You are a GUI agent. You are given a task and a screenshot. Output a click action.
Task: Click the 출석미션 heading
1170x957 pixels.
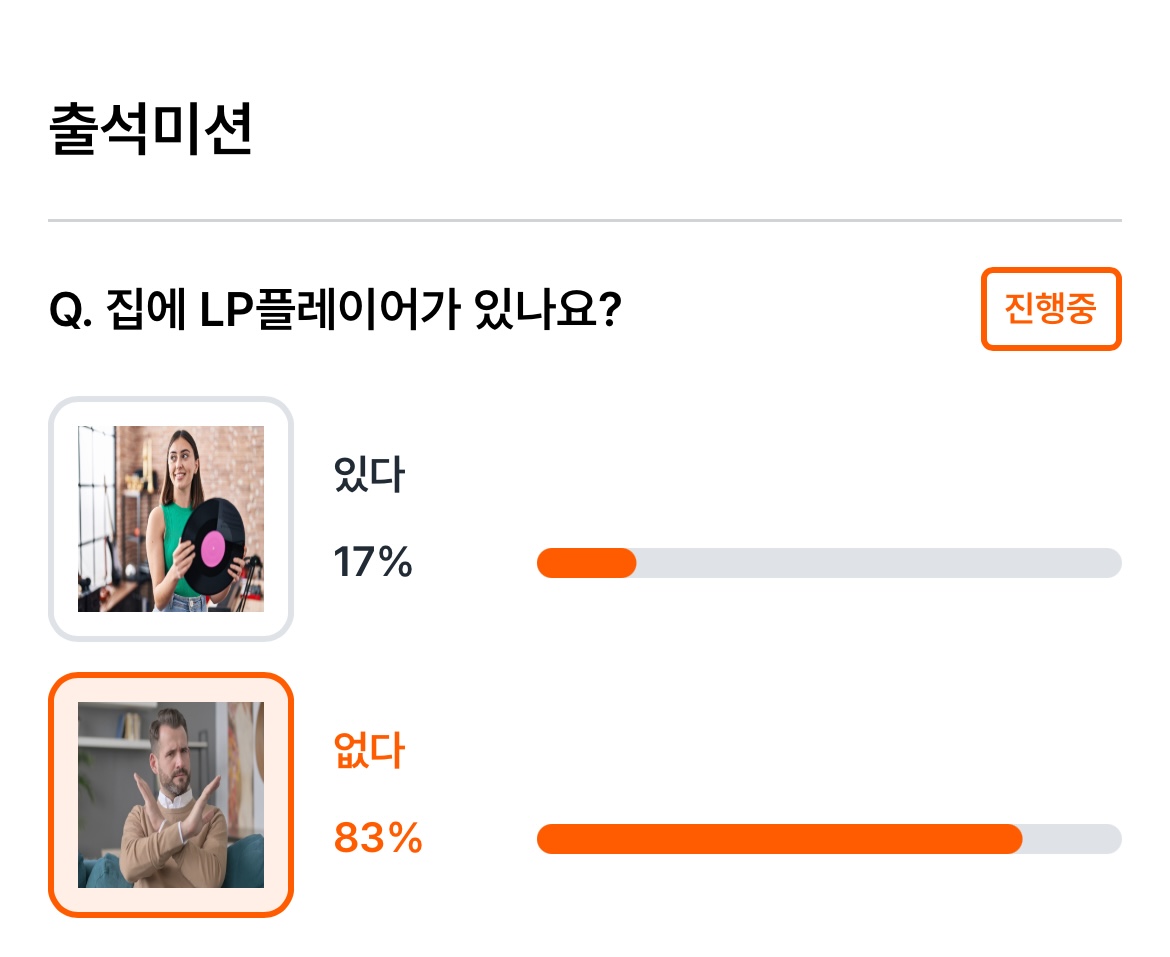tap(150, 129)
